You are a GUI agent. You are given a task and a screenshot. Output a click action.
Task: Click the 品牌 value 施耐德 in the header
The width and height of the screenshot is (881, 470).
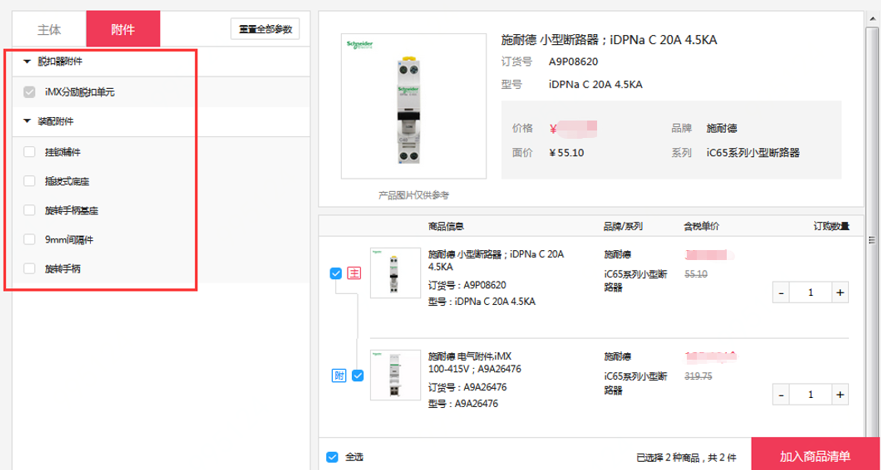tap(721, 129)
